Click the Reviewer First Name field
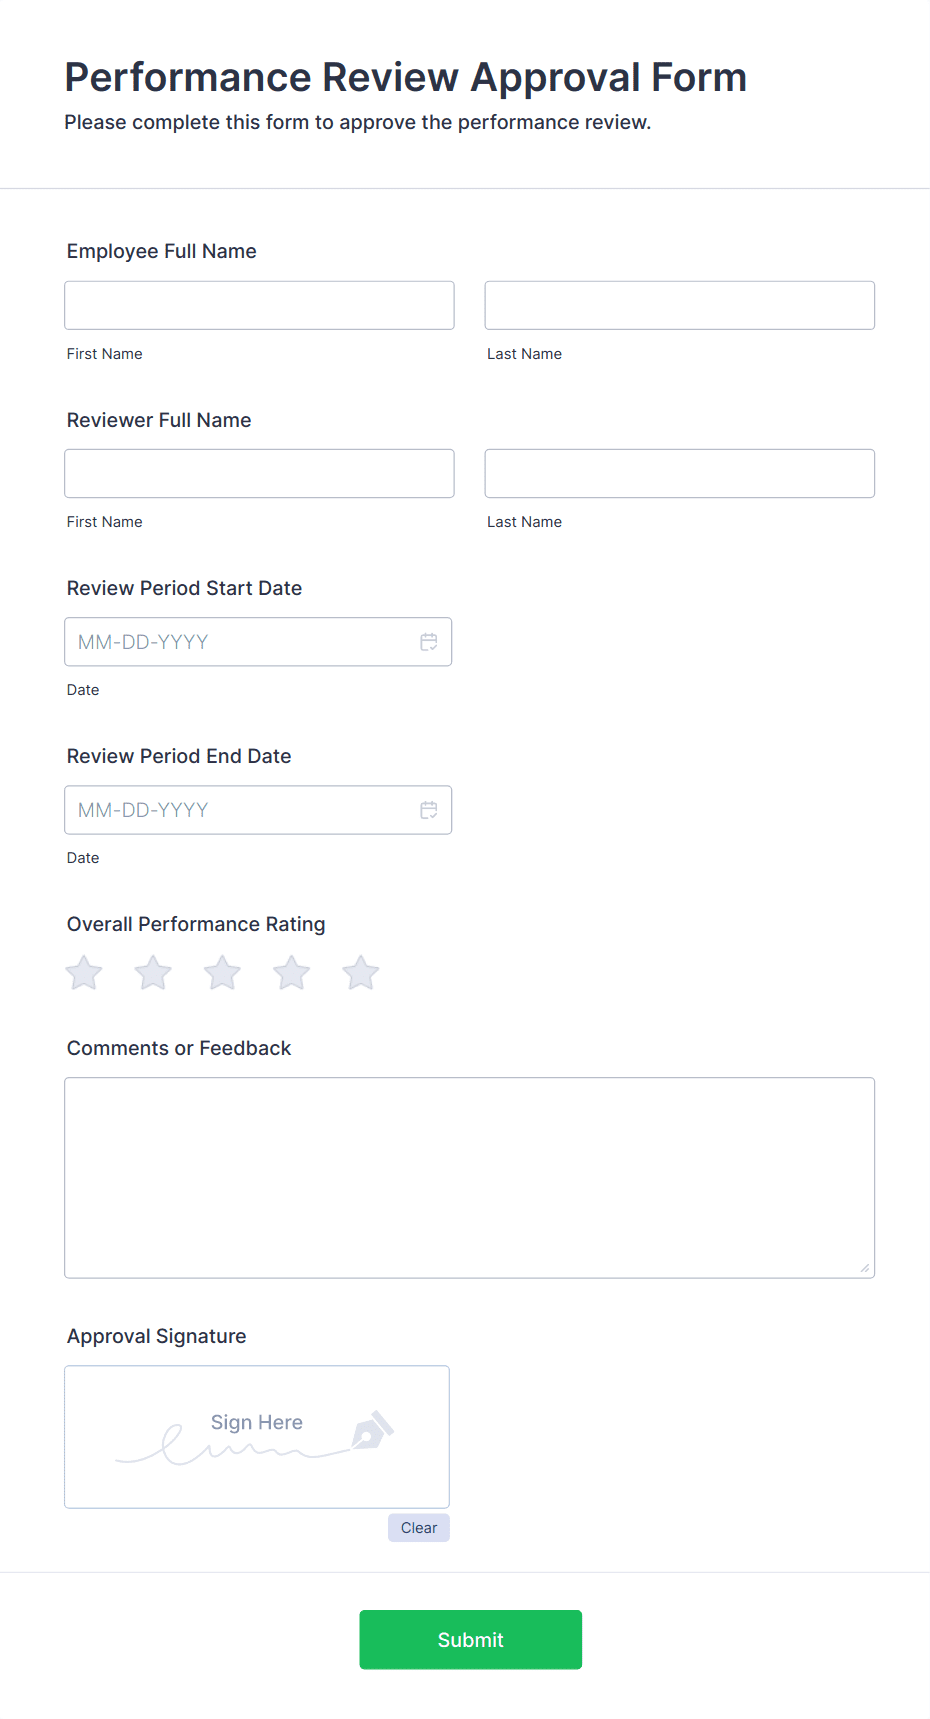The image size is (930, 1719). coord(259,473)
